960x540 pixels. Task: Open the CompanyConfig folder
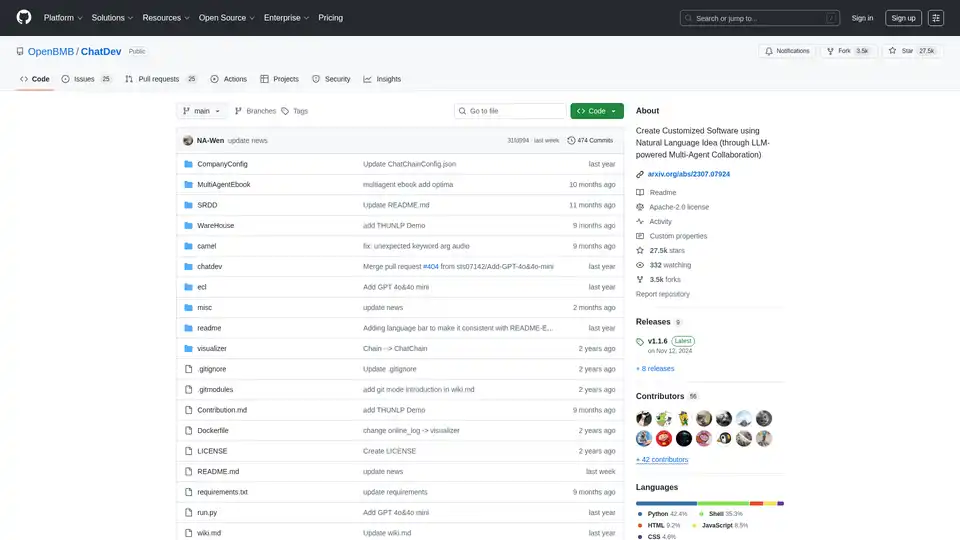coord(222,164)
